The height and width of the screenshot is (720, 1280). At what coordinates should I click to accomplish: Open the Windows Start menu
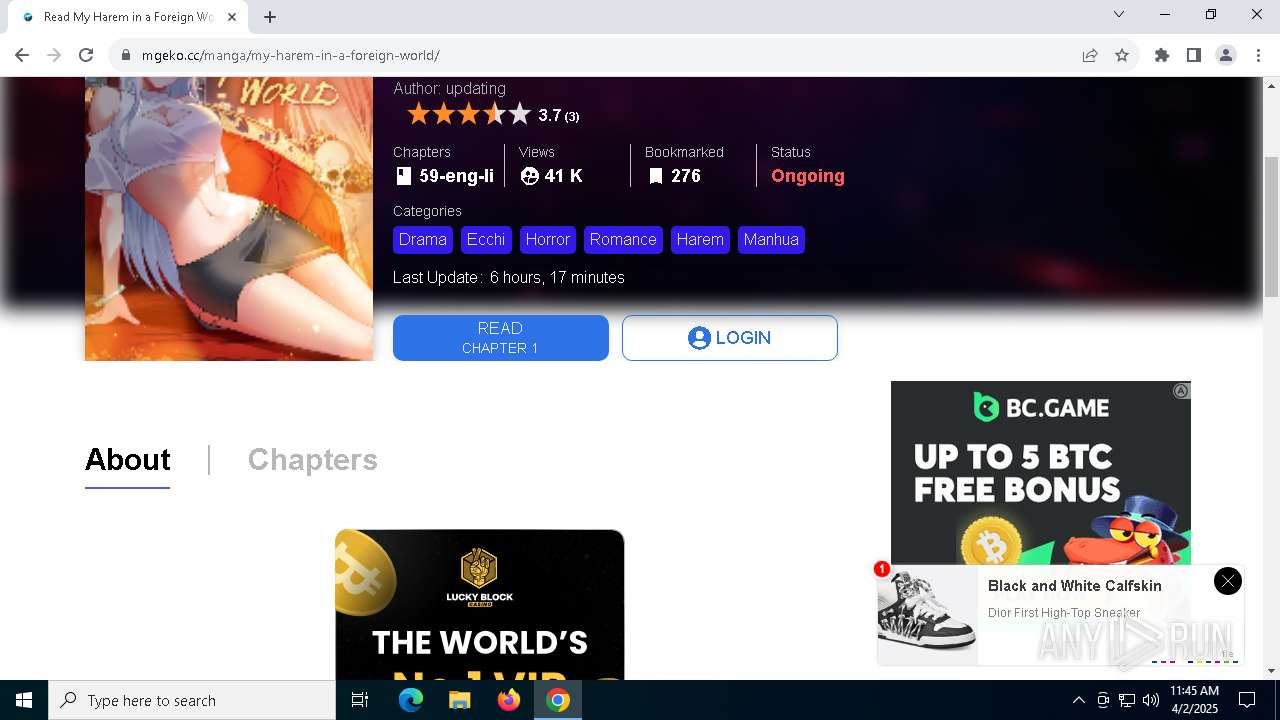point(24,700)
